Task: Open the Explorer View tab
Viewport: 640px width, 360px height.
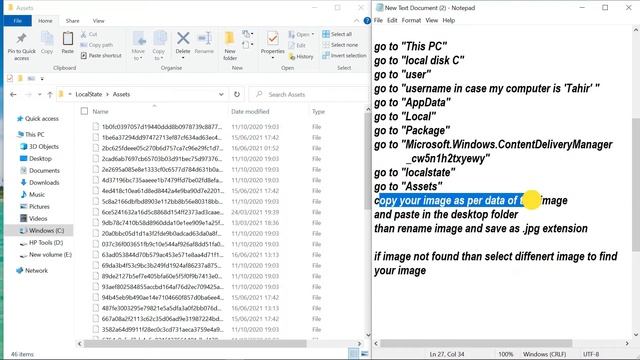Action: point(98,20)
